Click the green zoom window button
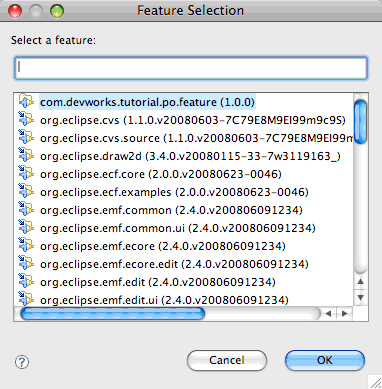Screen dimensions: 382x389 57,11
